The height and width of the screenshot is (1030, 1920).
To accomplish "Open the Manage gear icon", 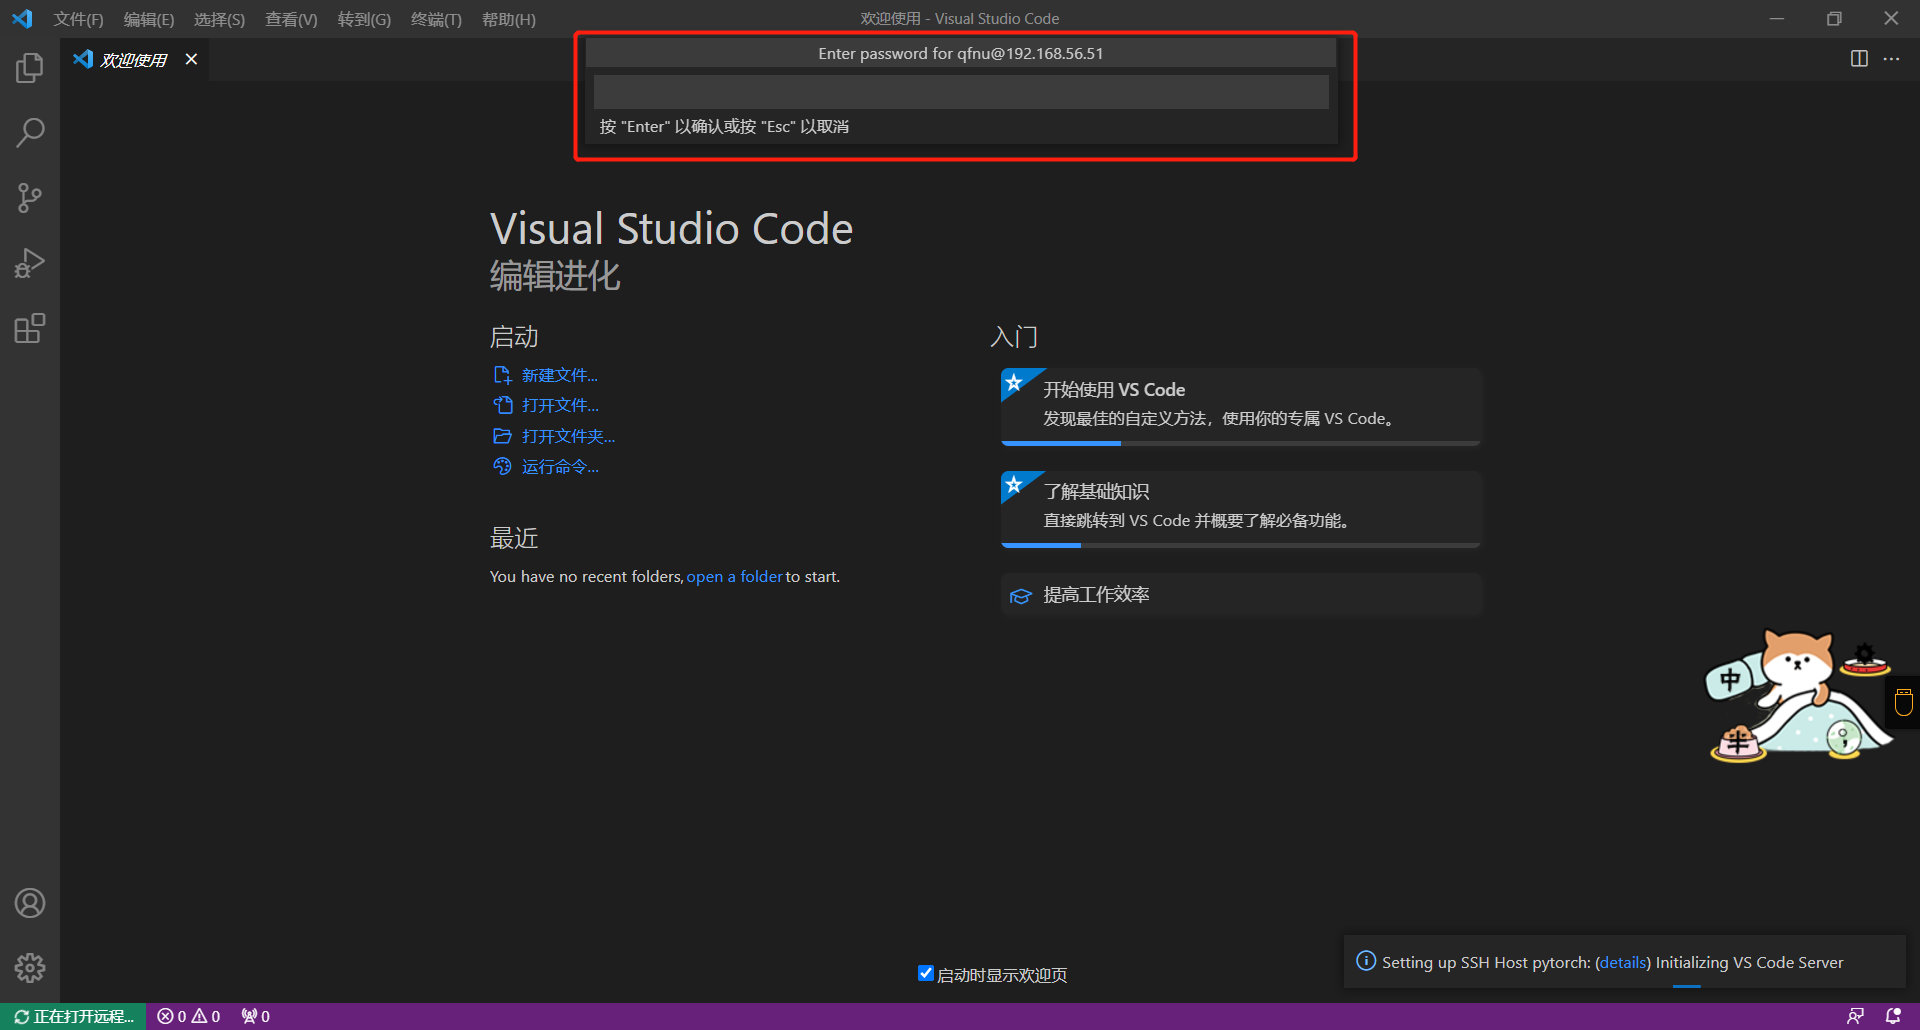I will 30,967.
